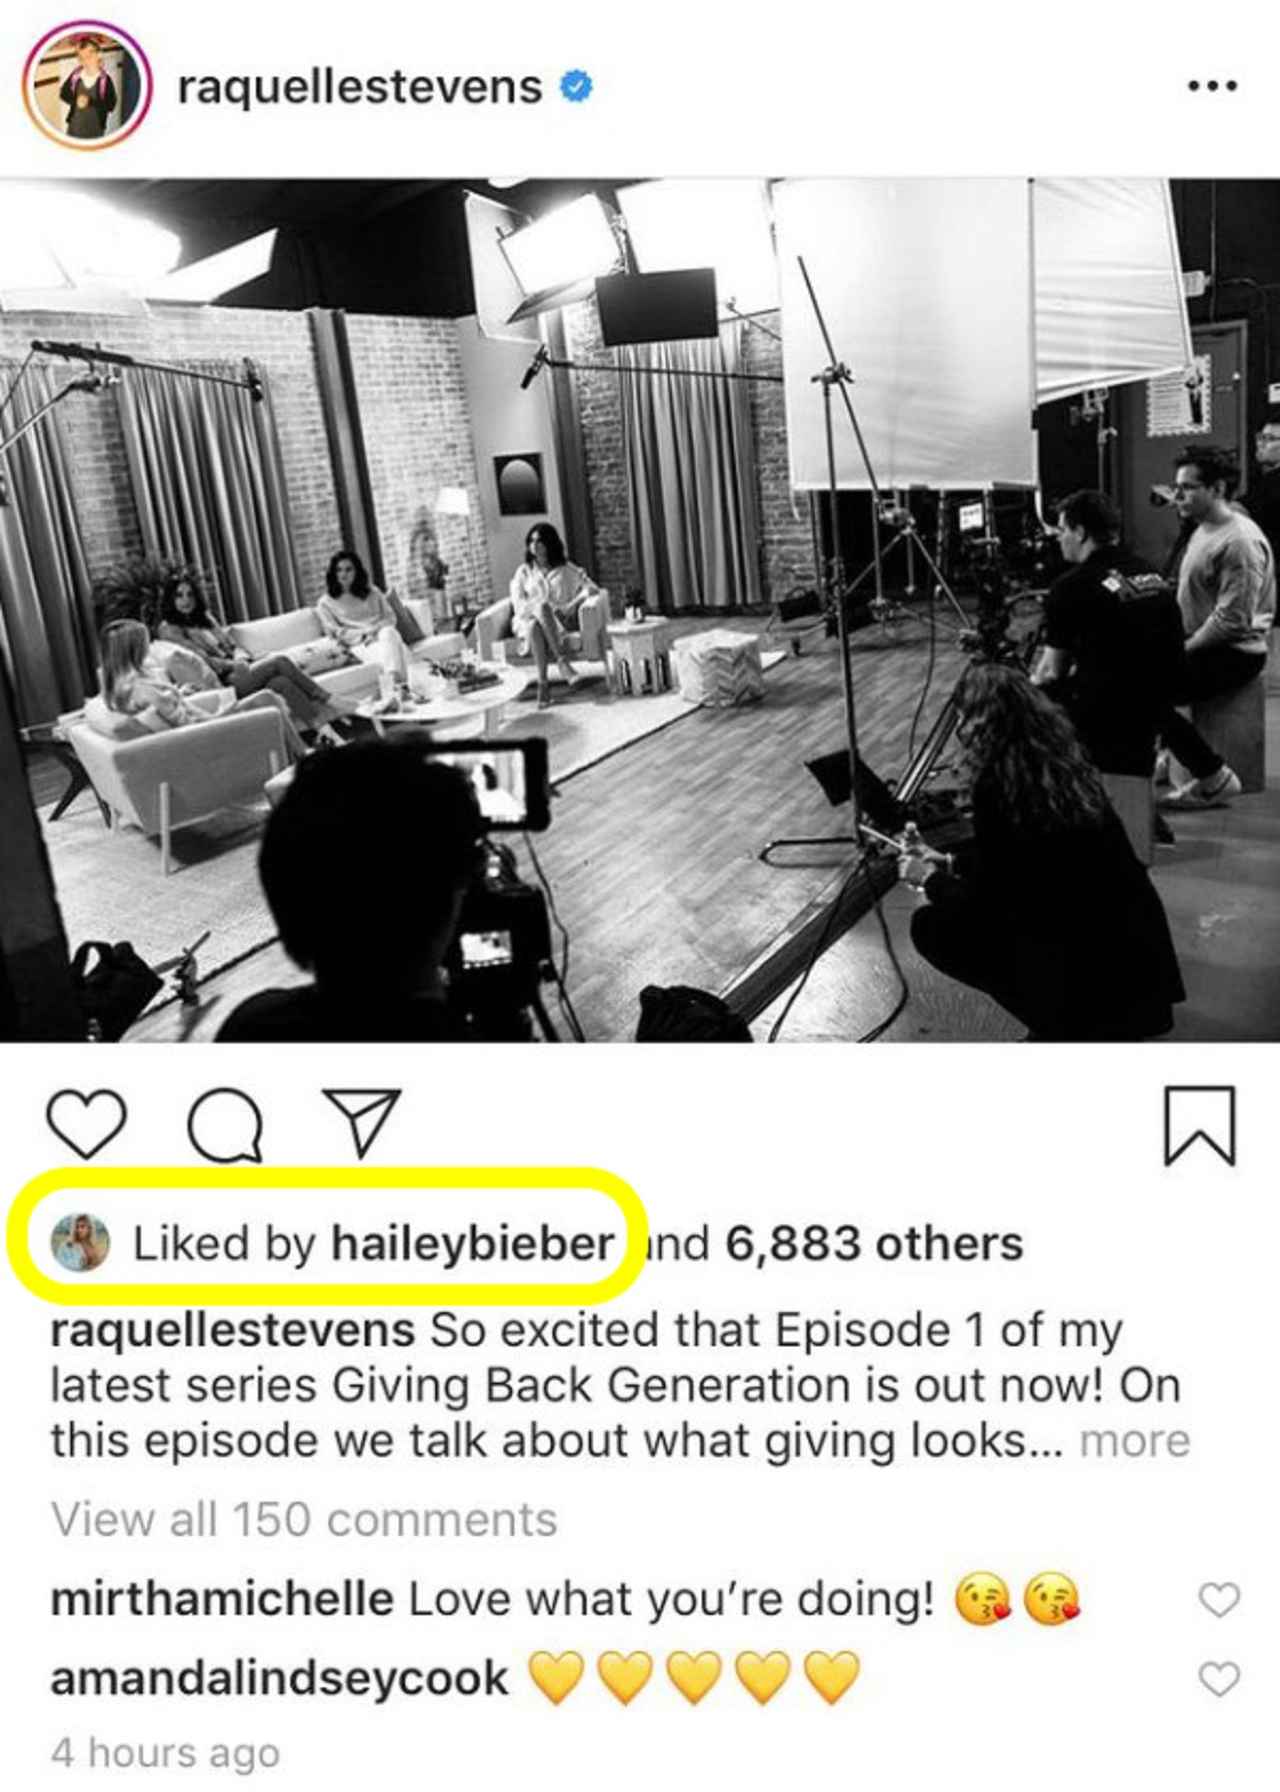View the 6,883 others who liked
Viewport: 1280px width, 1792px height.
(874, 1243)
